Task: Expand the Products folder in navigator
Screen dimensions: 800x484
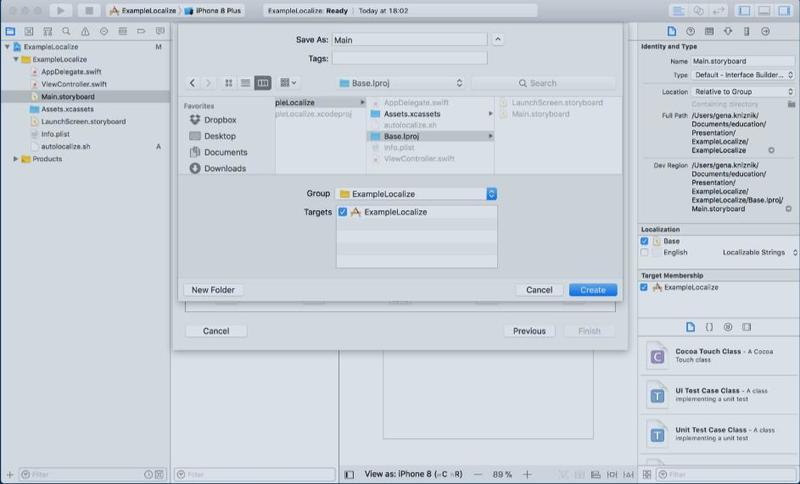Action: 16,159
